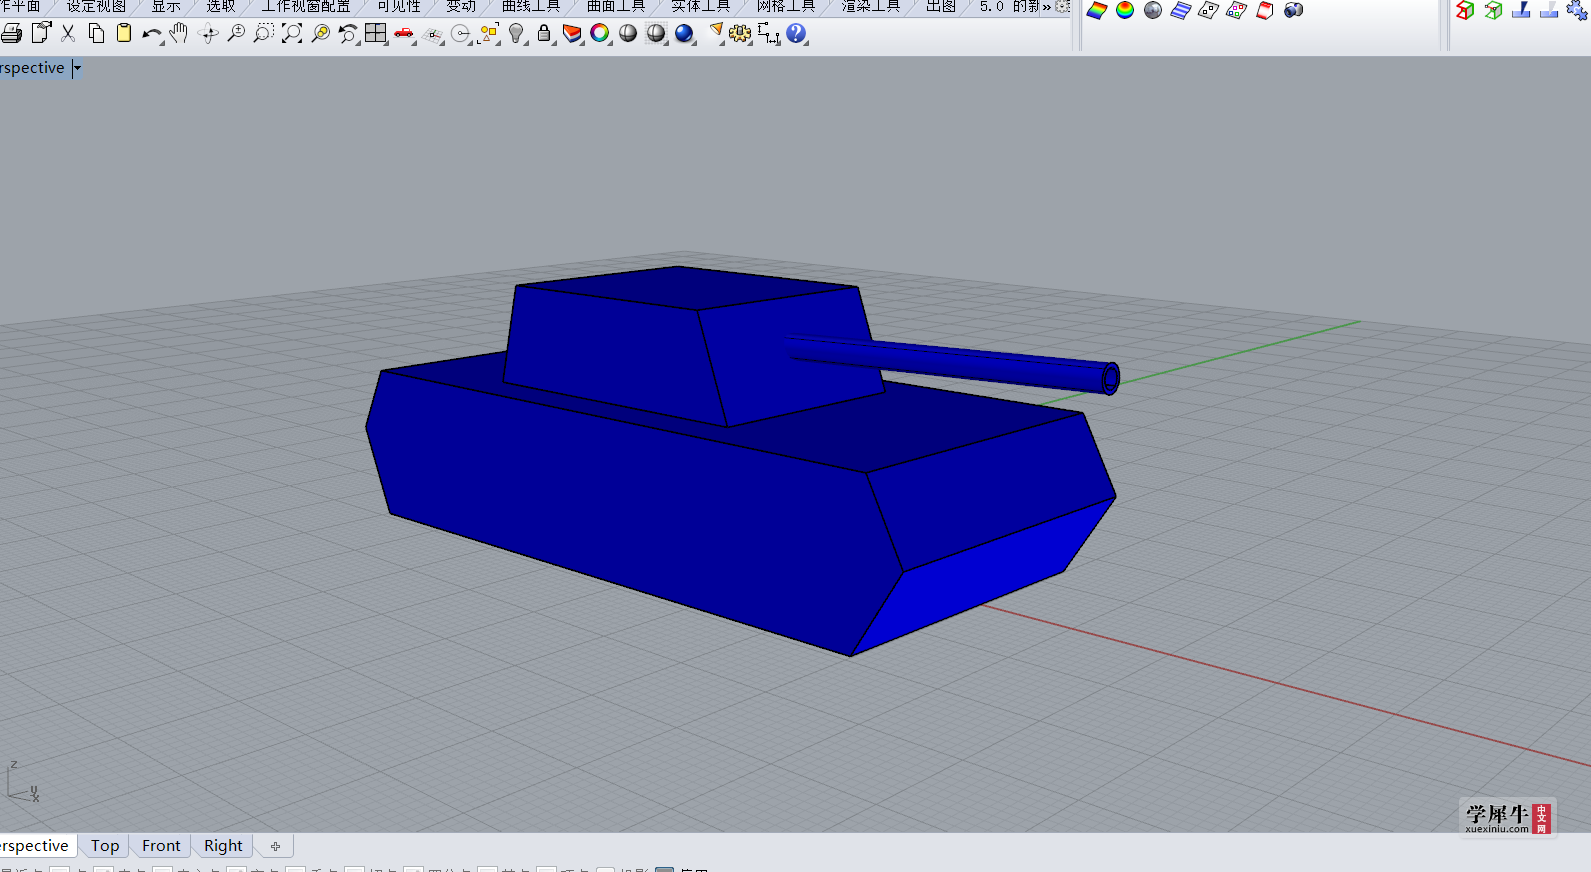Click the Copy icon
The image size is (1591, 872).
coord(96,33)
